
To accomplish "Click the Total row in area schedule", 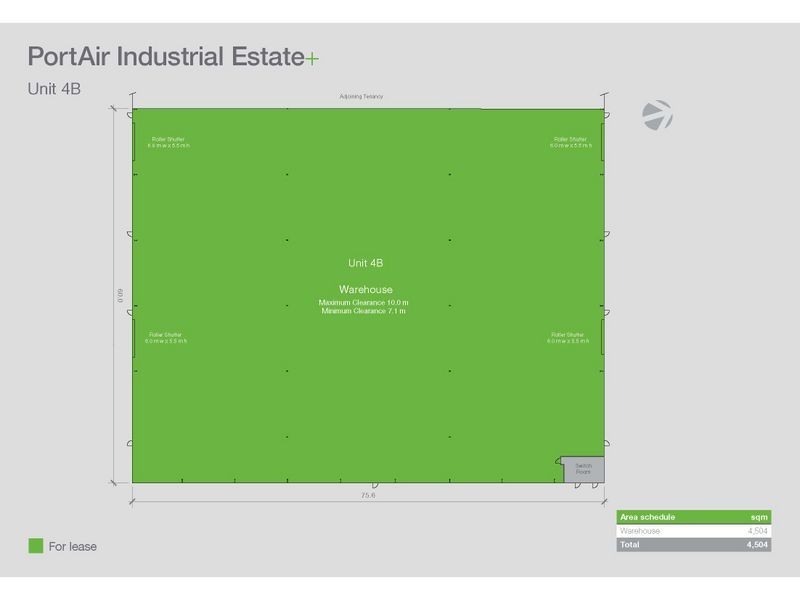I will point(694,546).
